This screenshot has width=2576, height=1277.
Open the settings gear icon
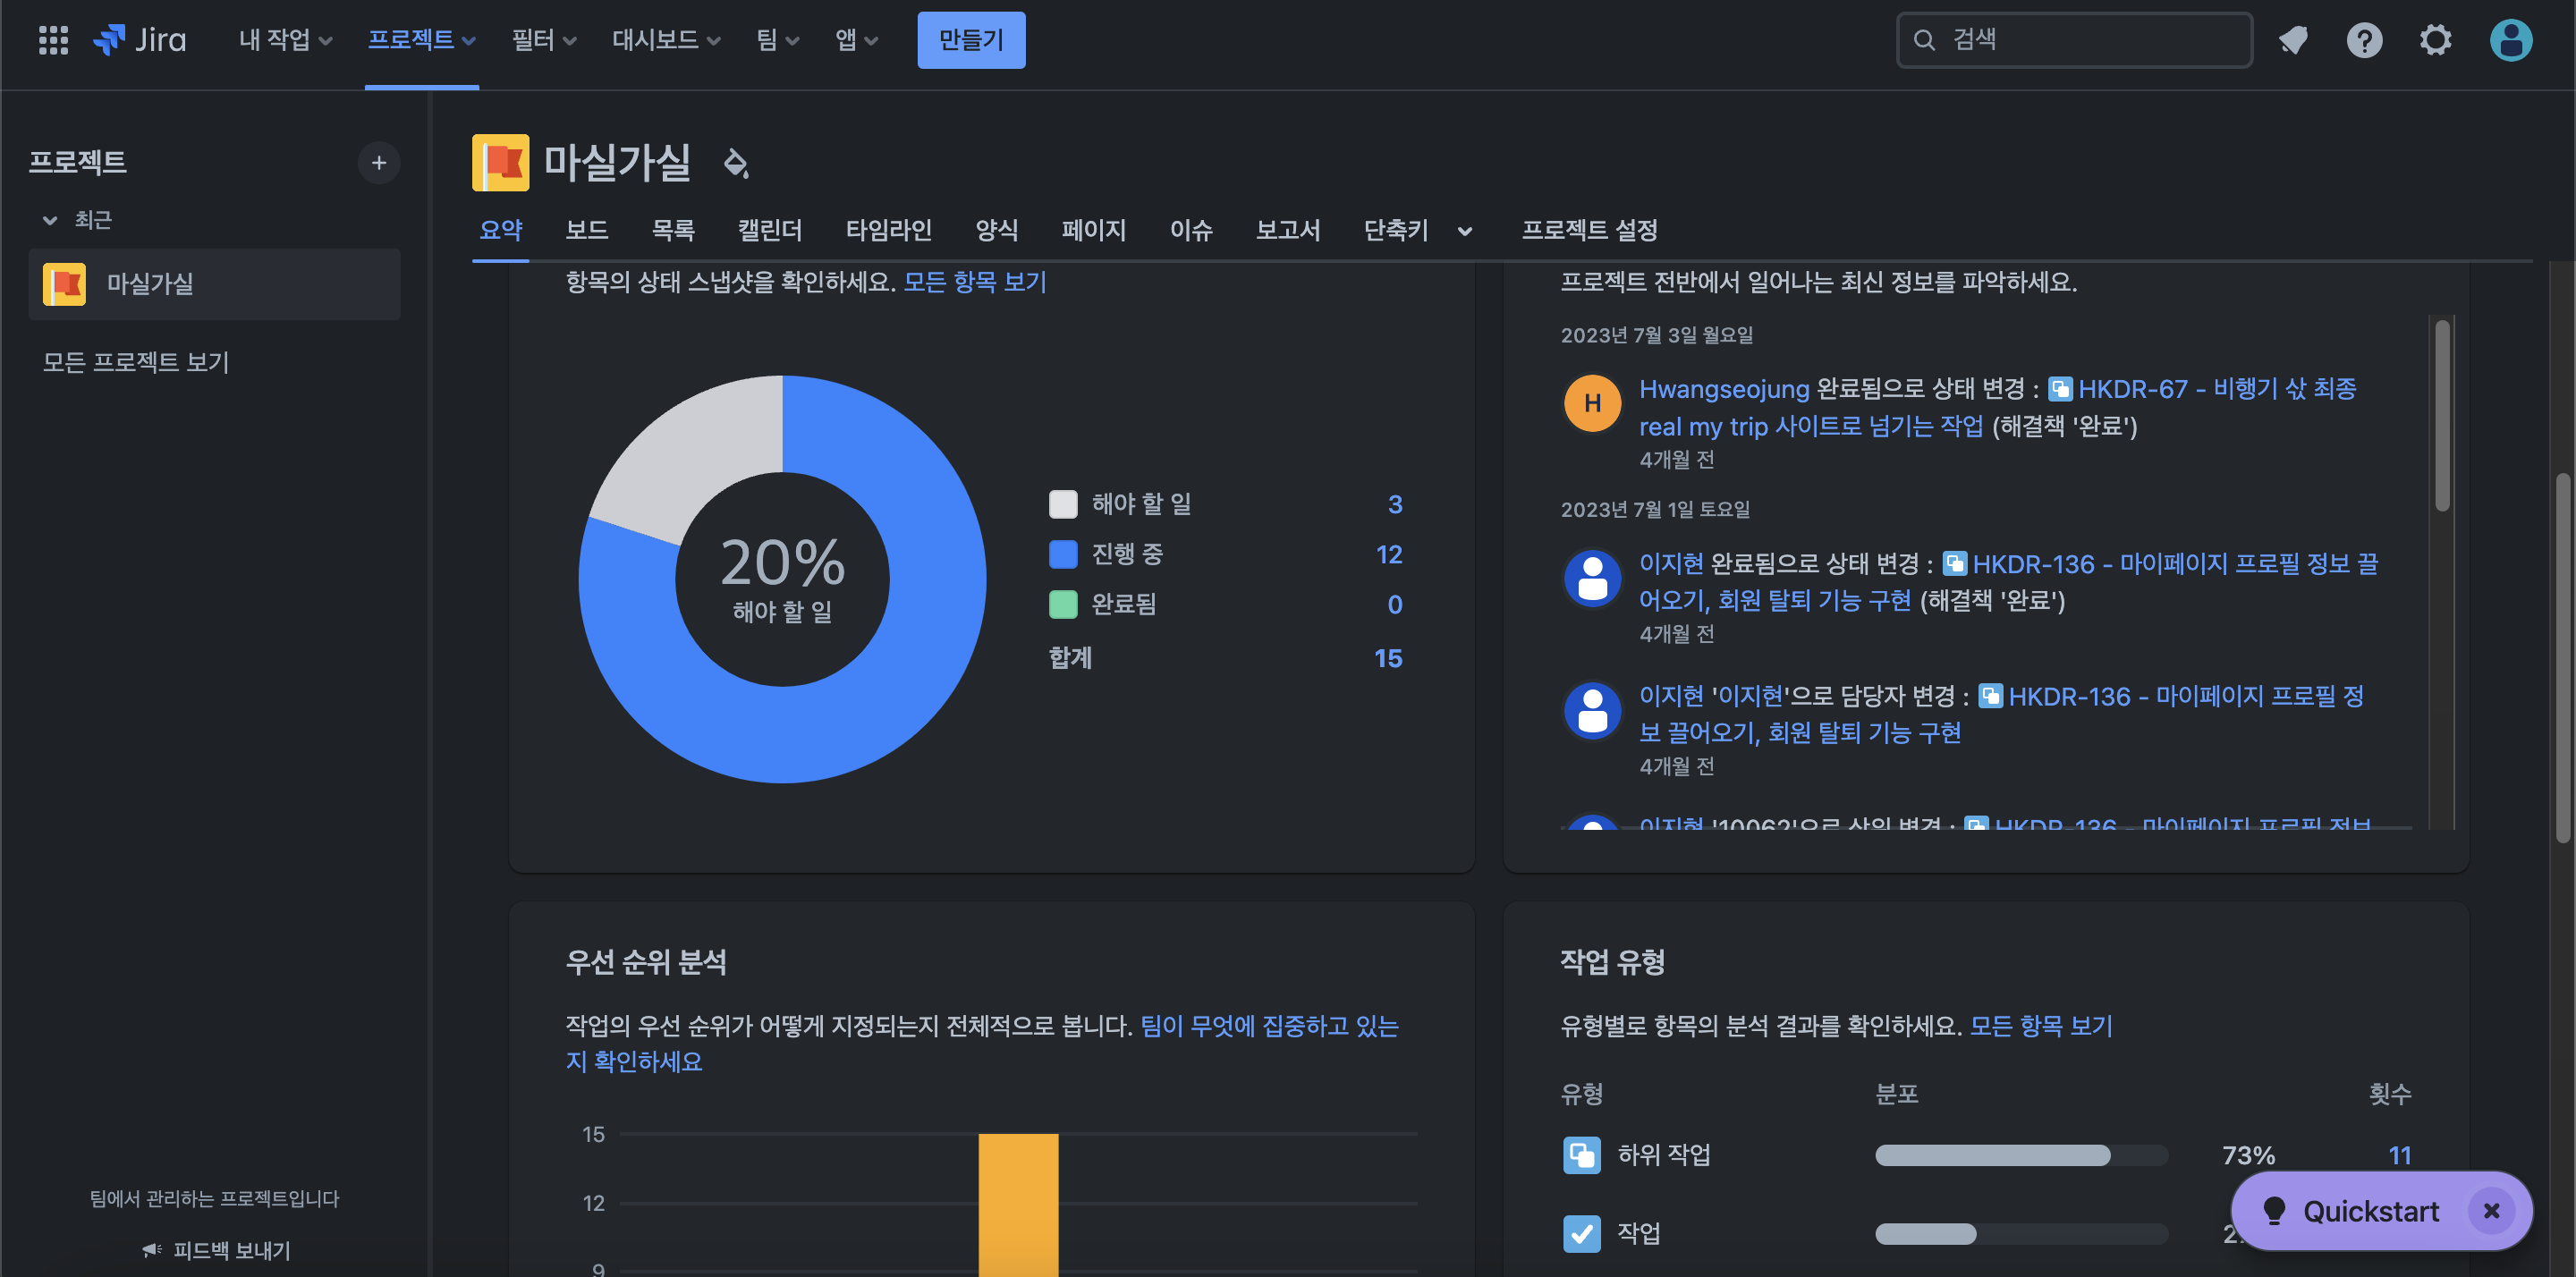point(2435,40)
